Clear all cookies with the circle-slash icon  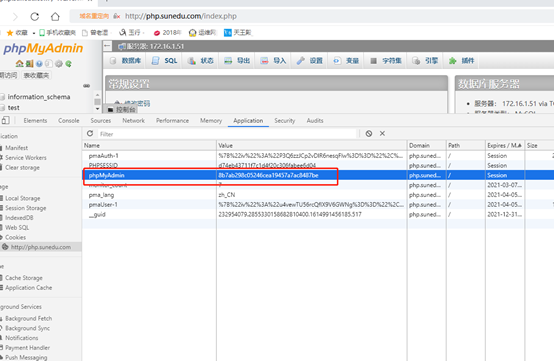click(x=369, y=134)
